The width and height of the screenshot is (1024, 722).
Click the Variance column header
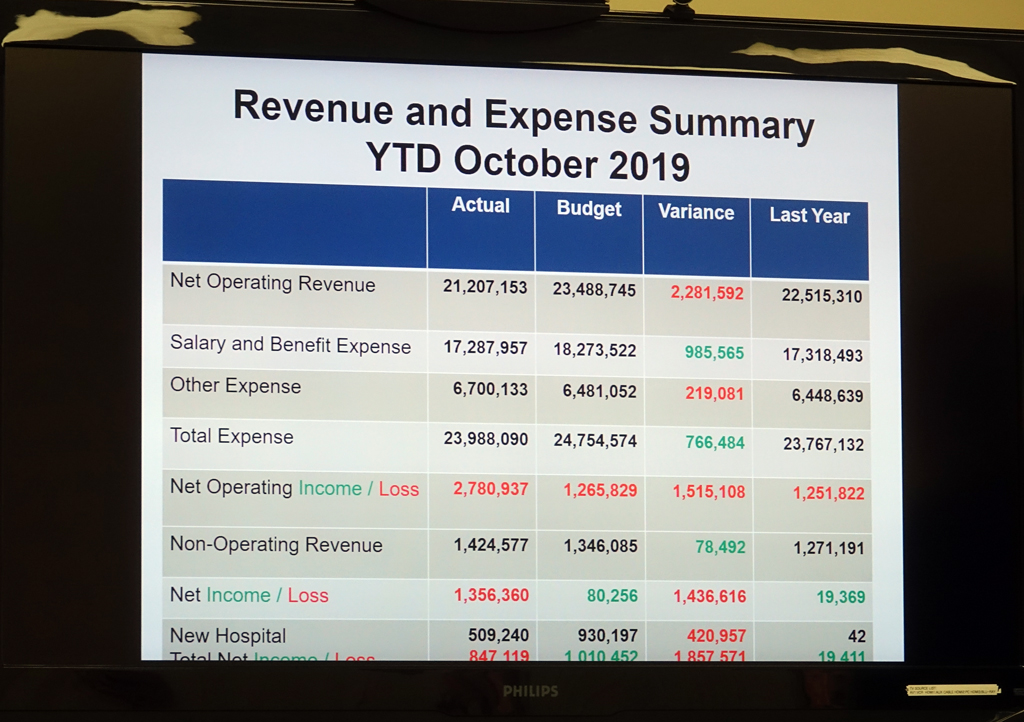(696, 212)
